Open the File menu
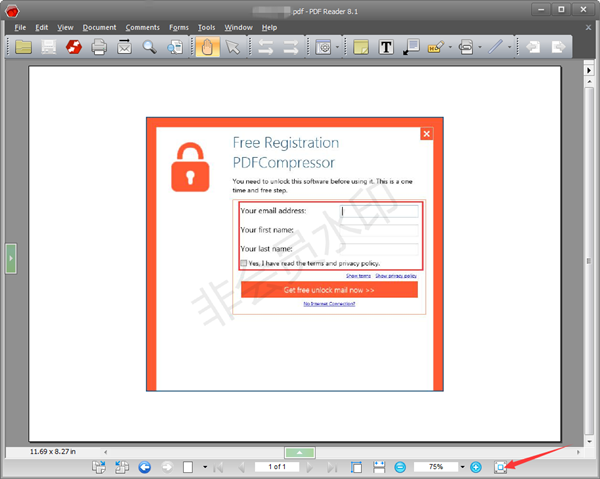The image size is (600, 479). click(x=20, y=28)
